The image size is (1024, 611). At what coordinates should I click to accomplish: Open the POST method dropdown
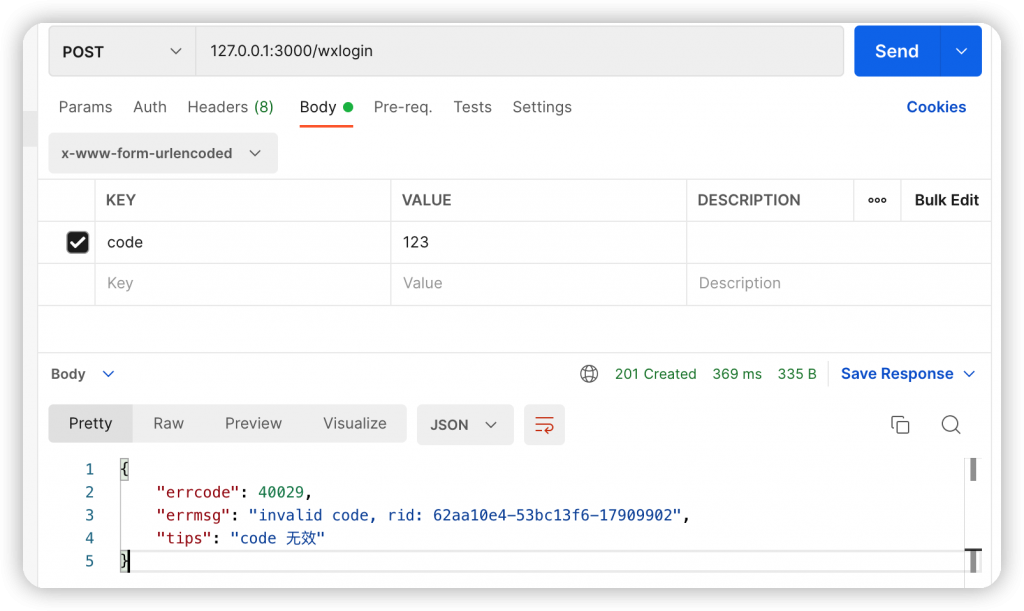121,52
